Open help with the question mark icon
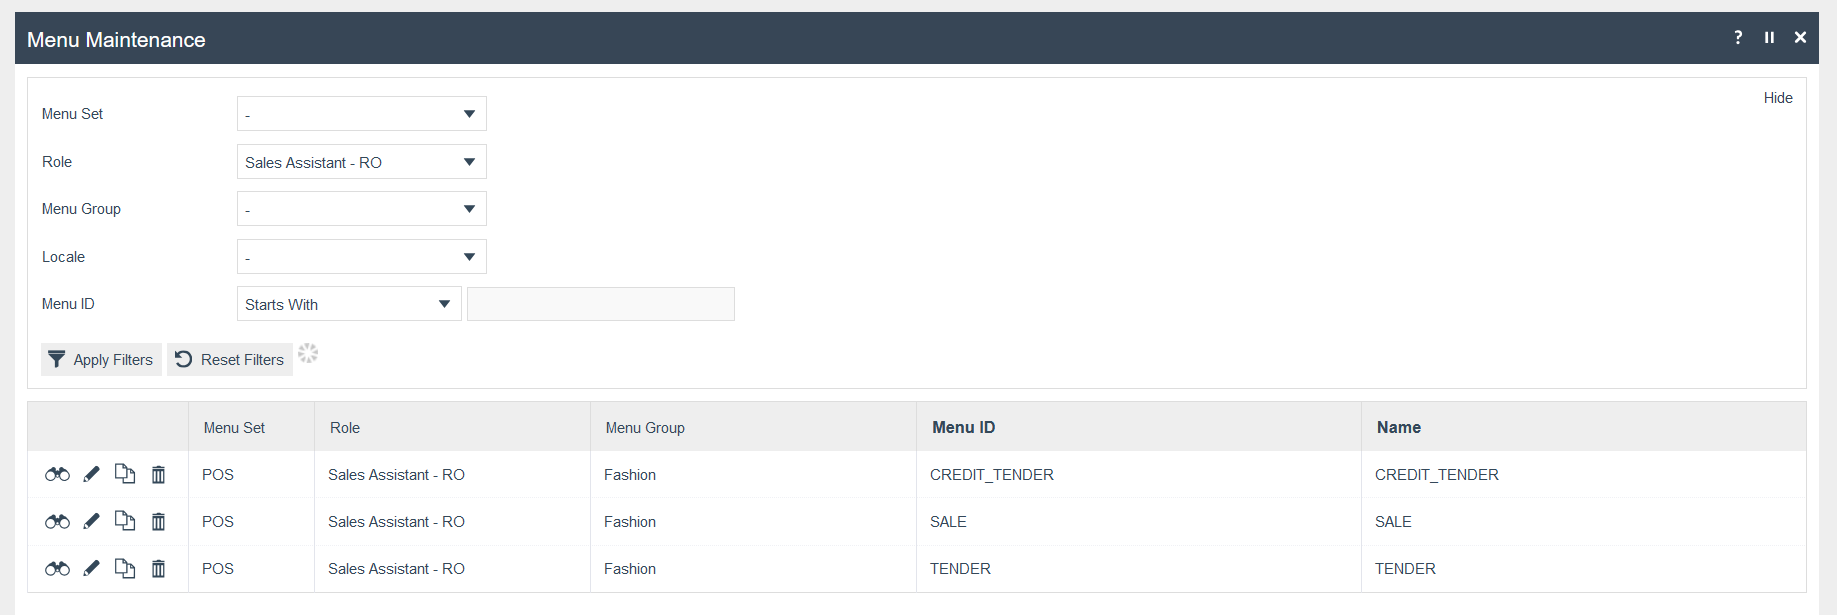 (x=1738, y=37)
